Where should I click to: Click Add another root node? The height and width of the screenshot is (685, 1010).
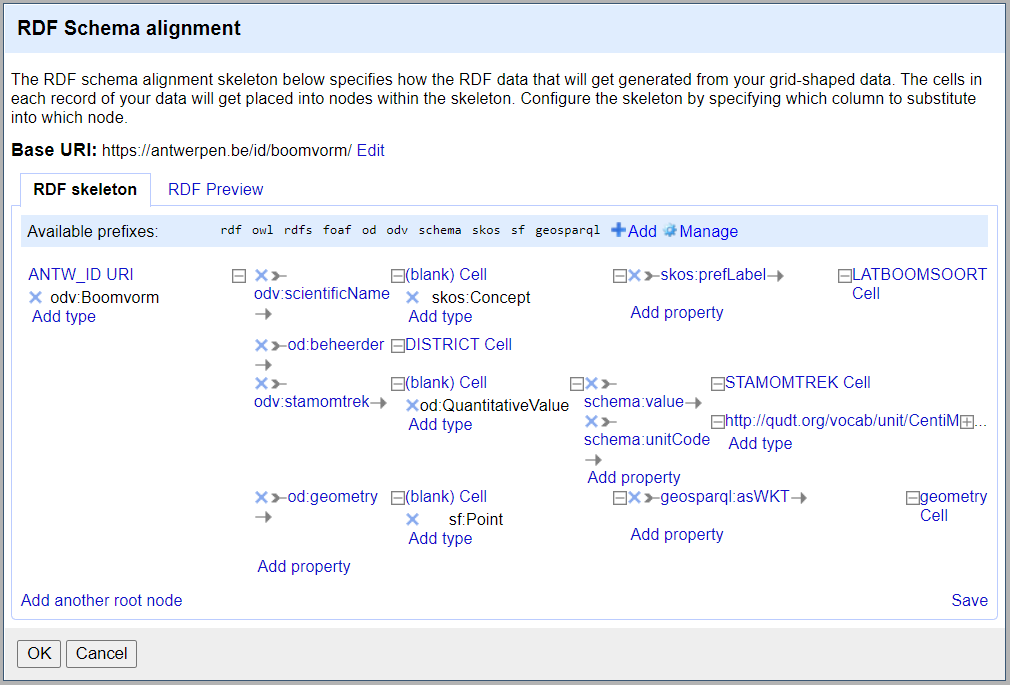[101, 600]
